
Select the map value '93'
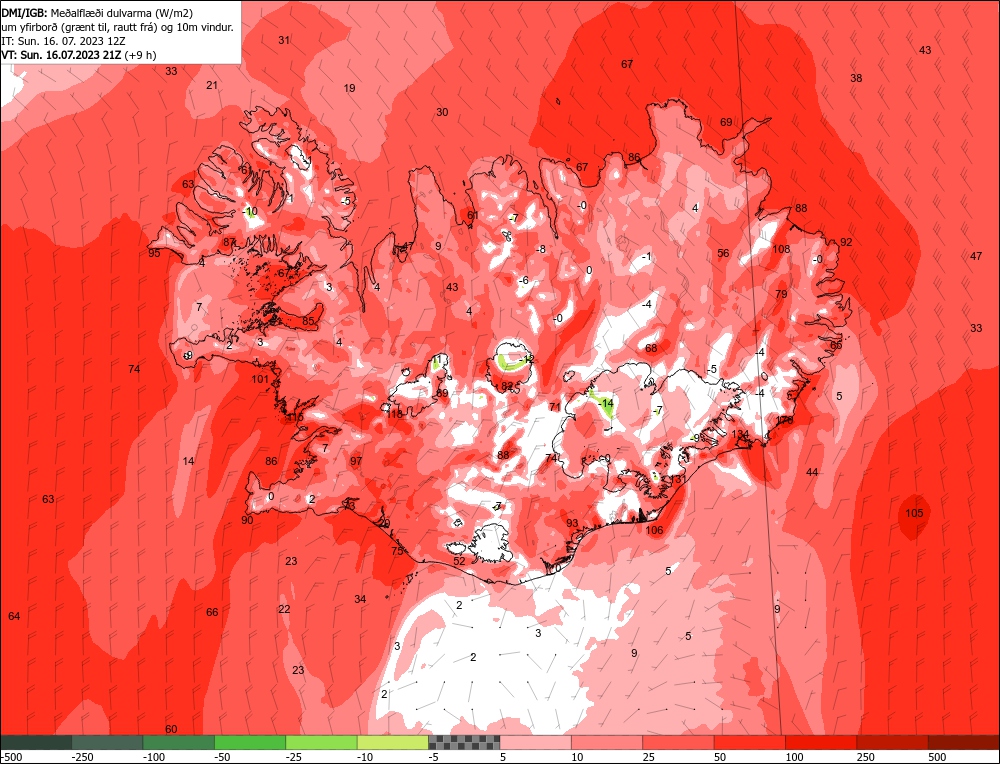coord(572,524)
